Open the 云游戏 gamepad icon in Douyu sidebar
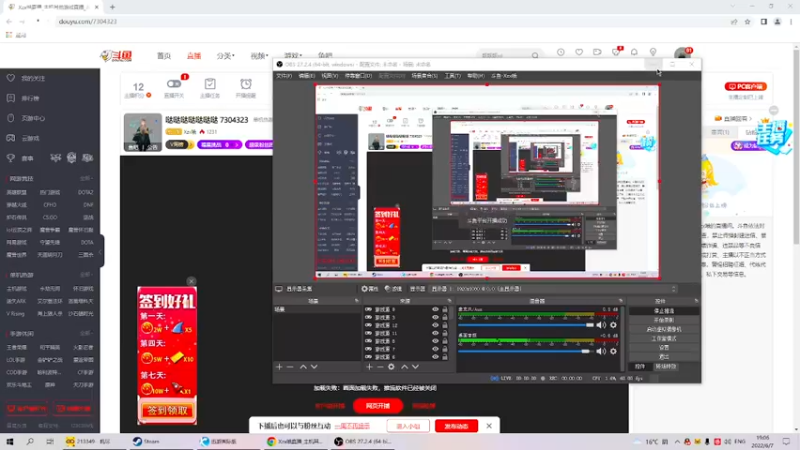The width and height of the screenshot is (800, 450). click(11, 138)
